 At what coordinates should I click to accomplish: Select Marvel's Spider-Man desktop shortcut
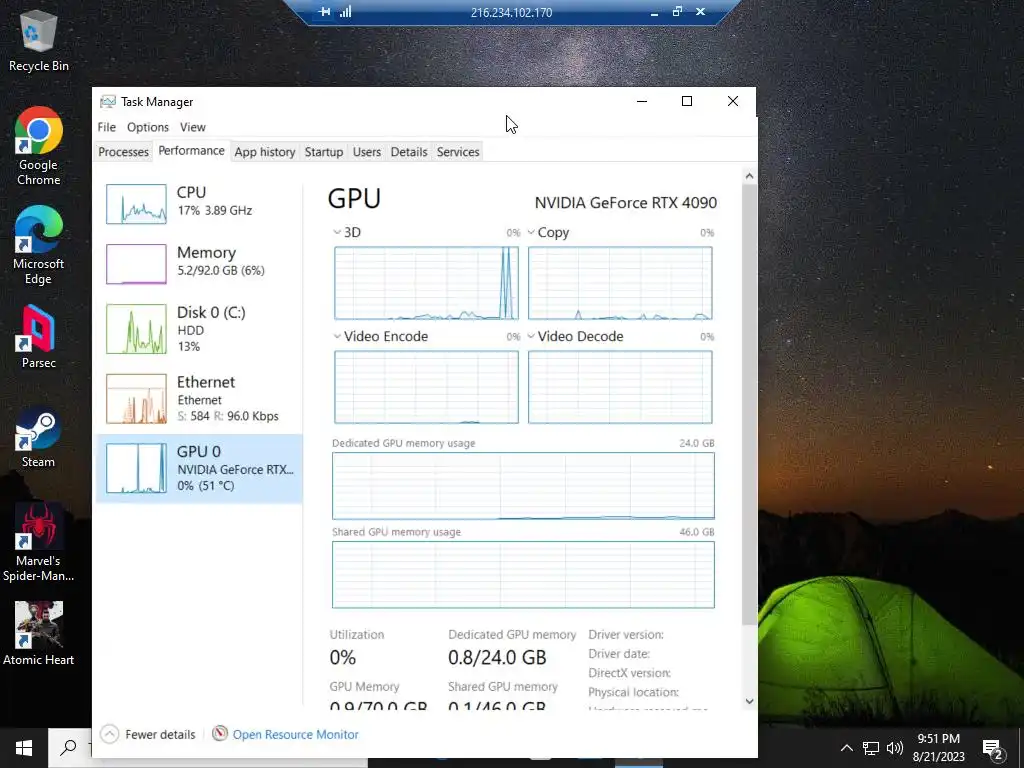[x=39, y=542]
